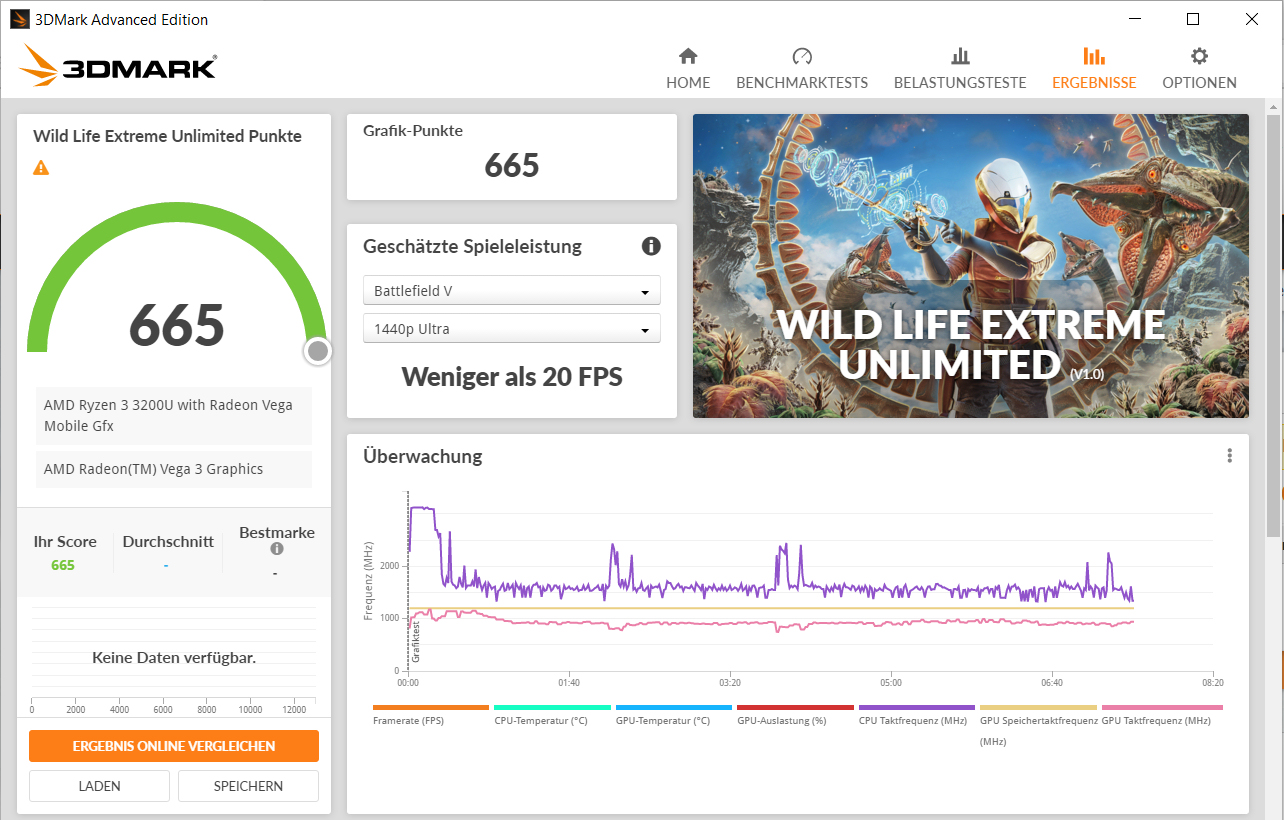
Task: Click the 3DMark logo in the header
Action: pos(117,66)
